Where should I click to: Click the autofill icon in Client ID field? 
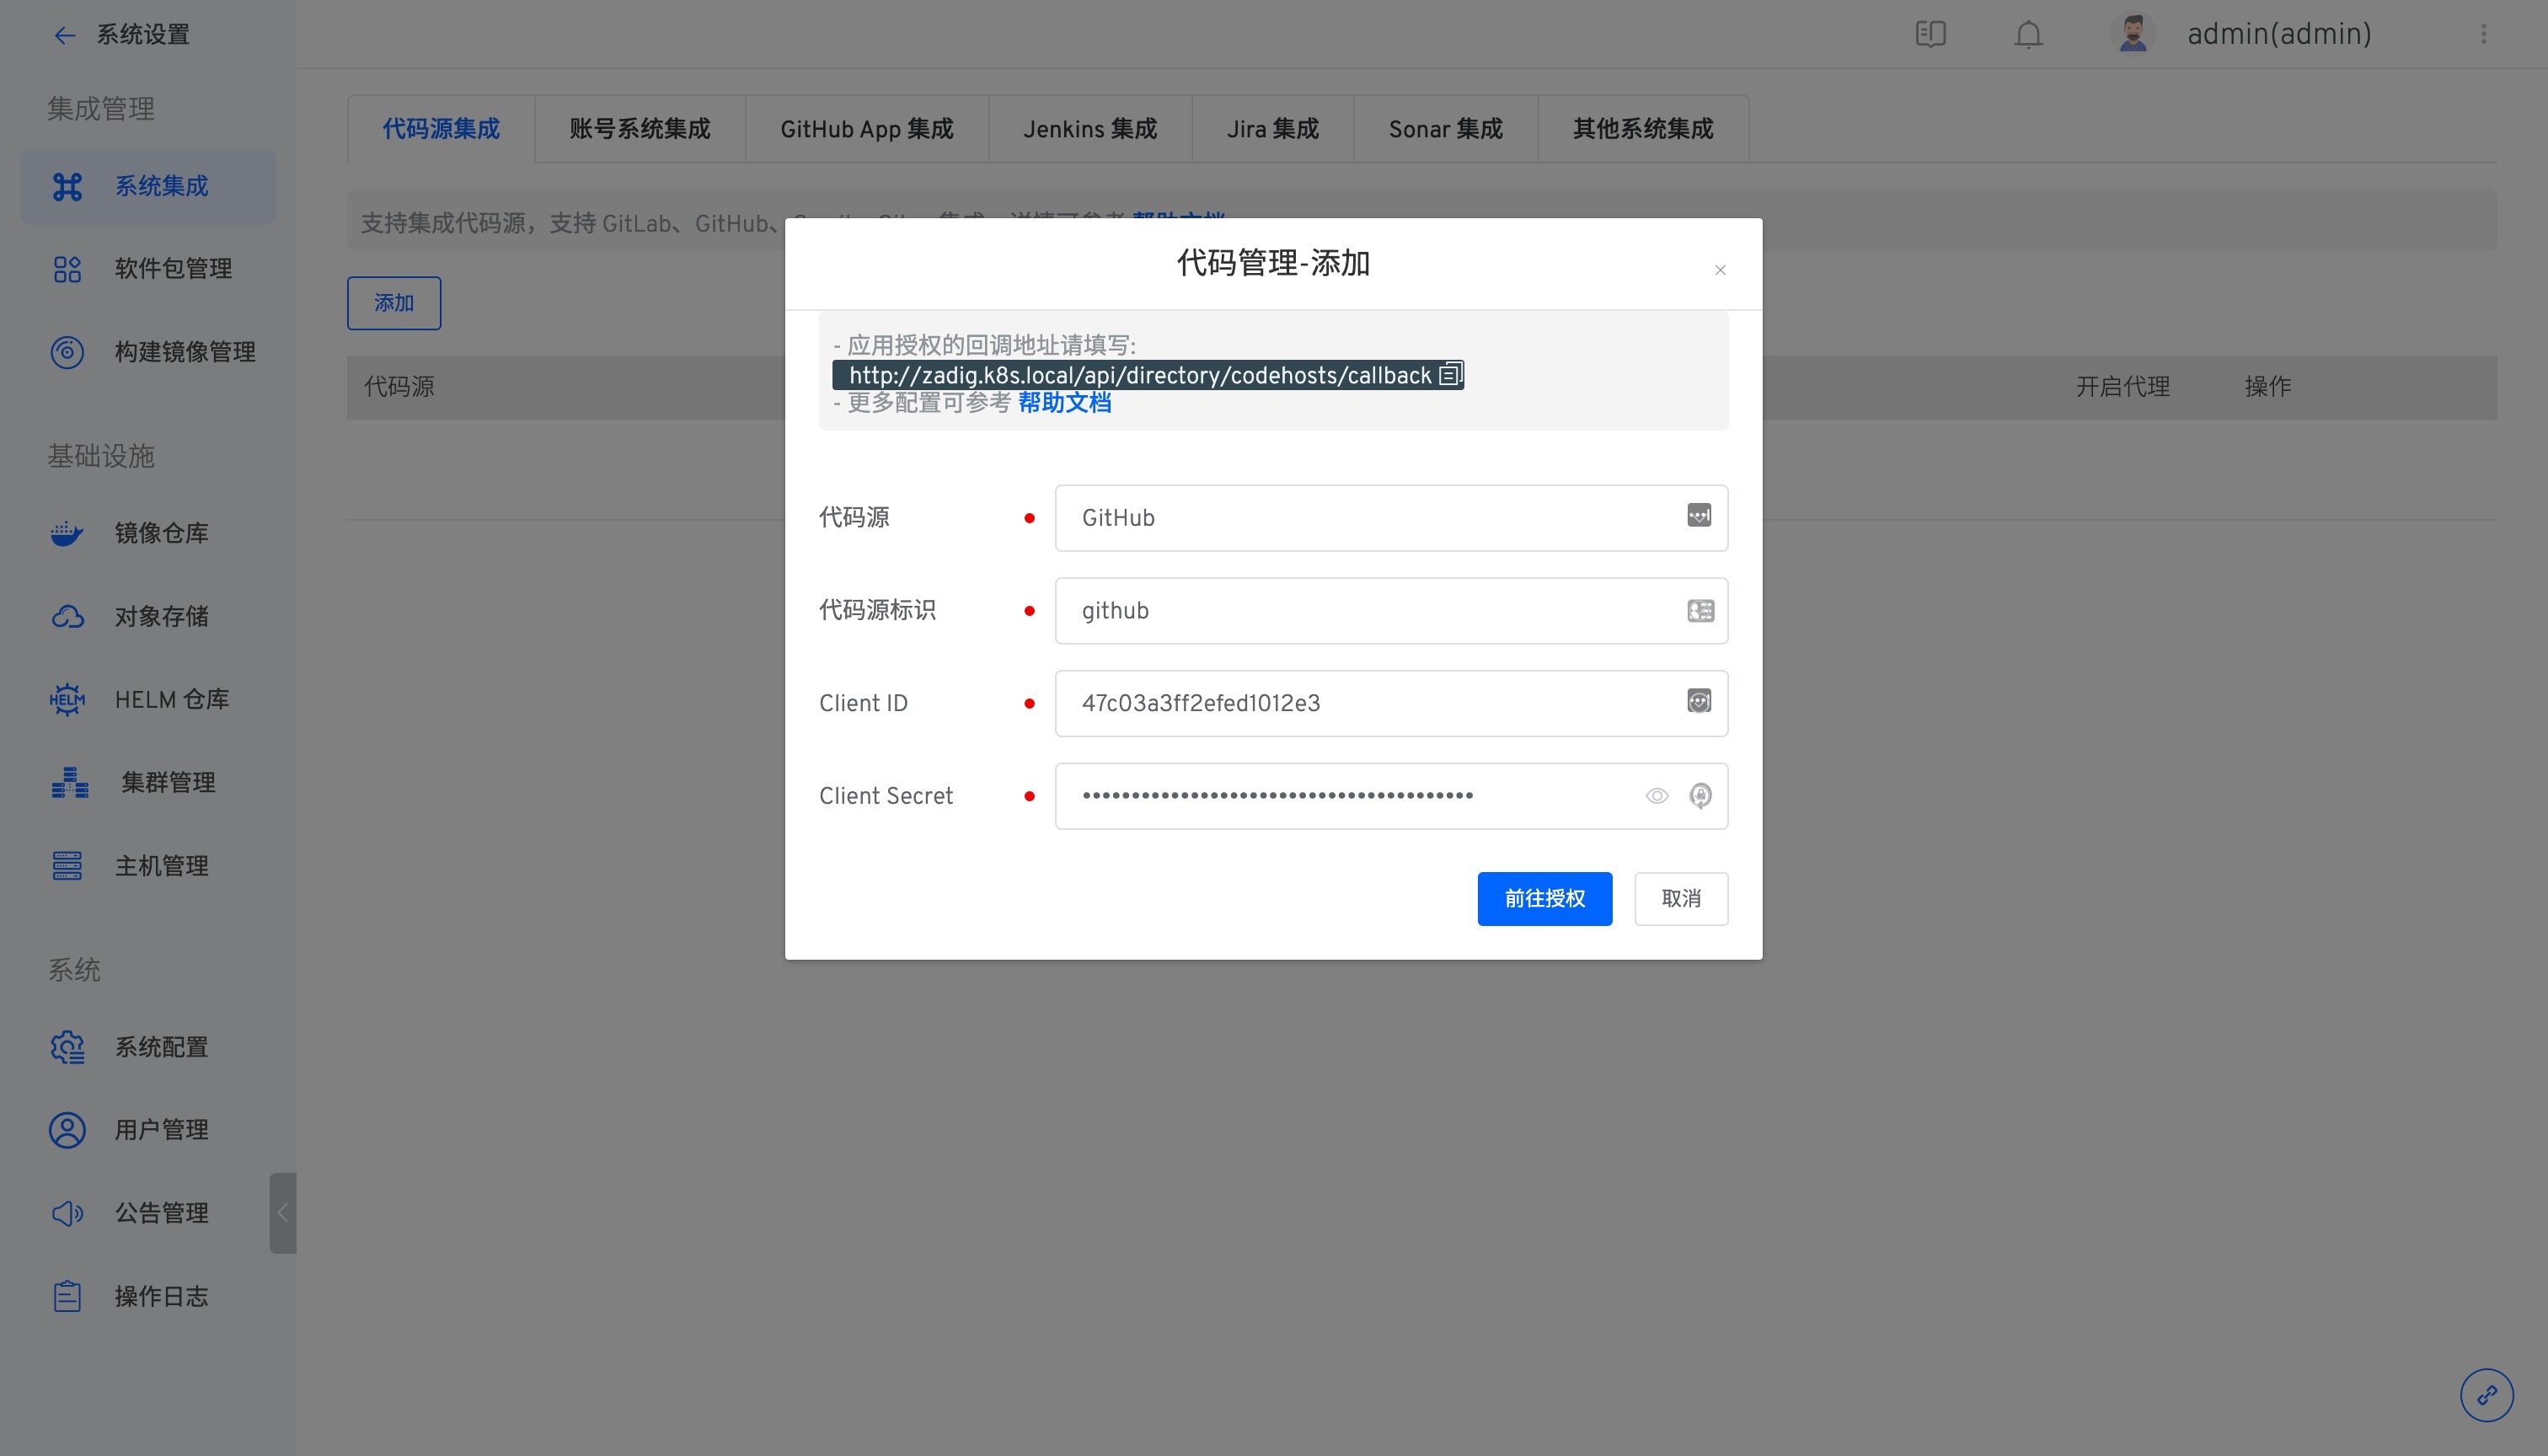pyautogui.click(x=1699, y=701)
